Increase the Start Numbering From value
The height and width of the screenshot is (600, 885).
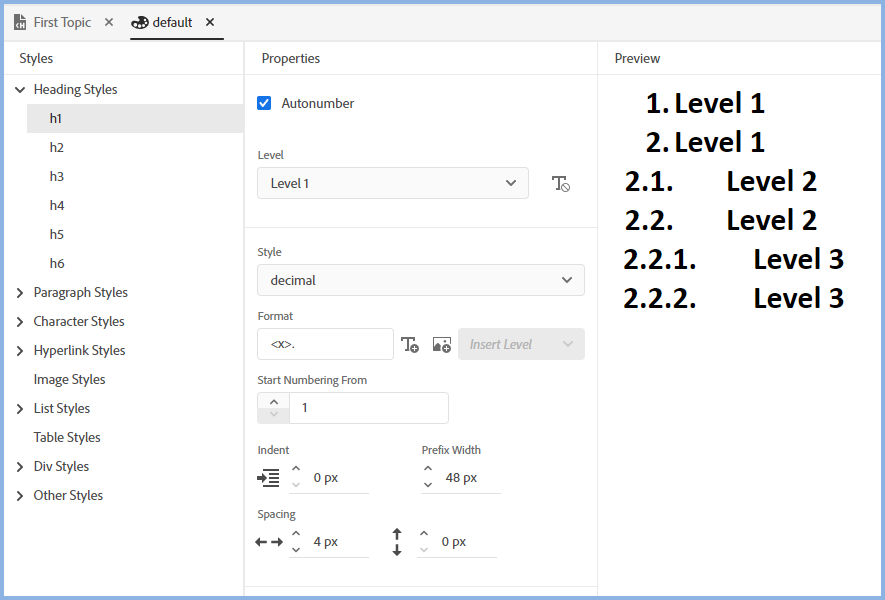click(274, 401)
